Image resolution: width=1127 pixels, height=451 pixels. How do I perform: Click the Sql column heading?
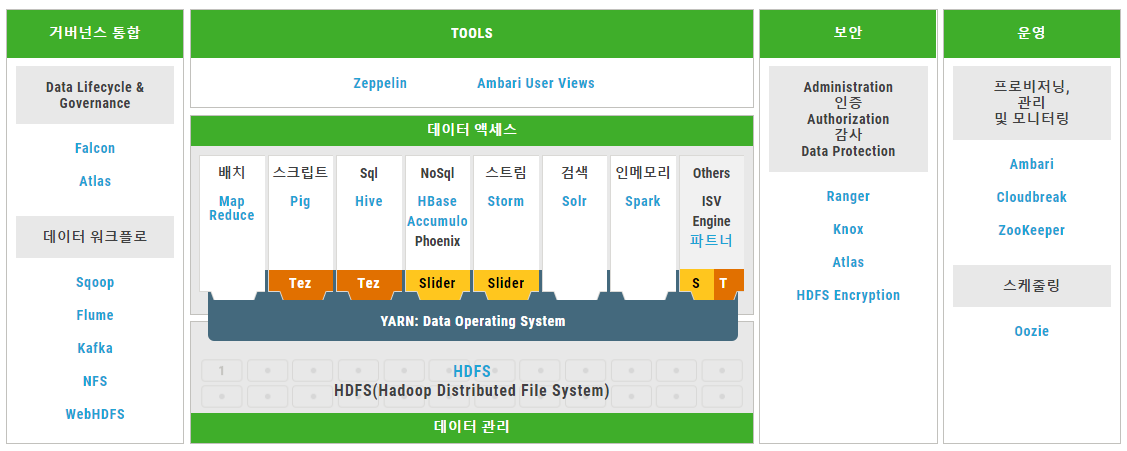(x=369, y=173)
